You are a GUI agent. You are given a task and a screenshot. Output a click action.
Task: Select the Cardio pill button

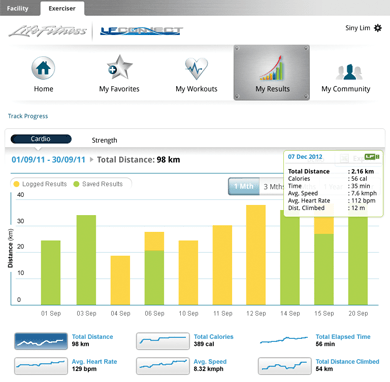41,139
